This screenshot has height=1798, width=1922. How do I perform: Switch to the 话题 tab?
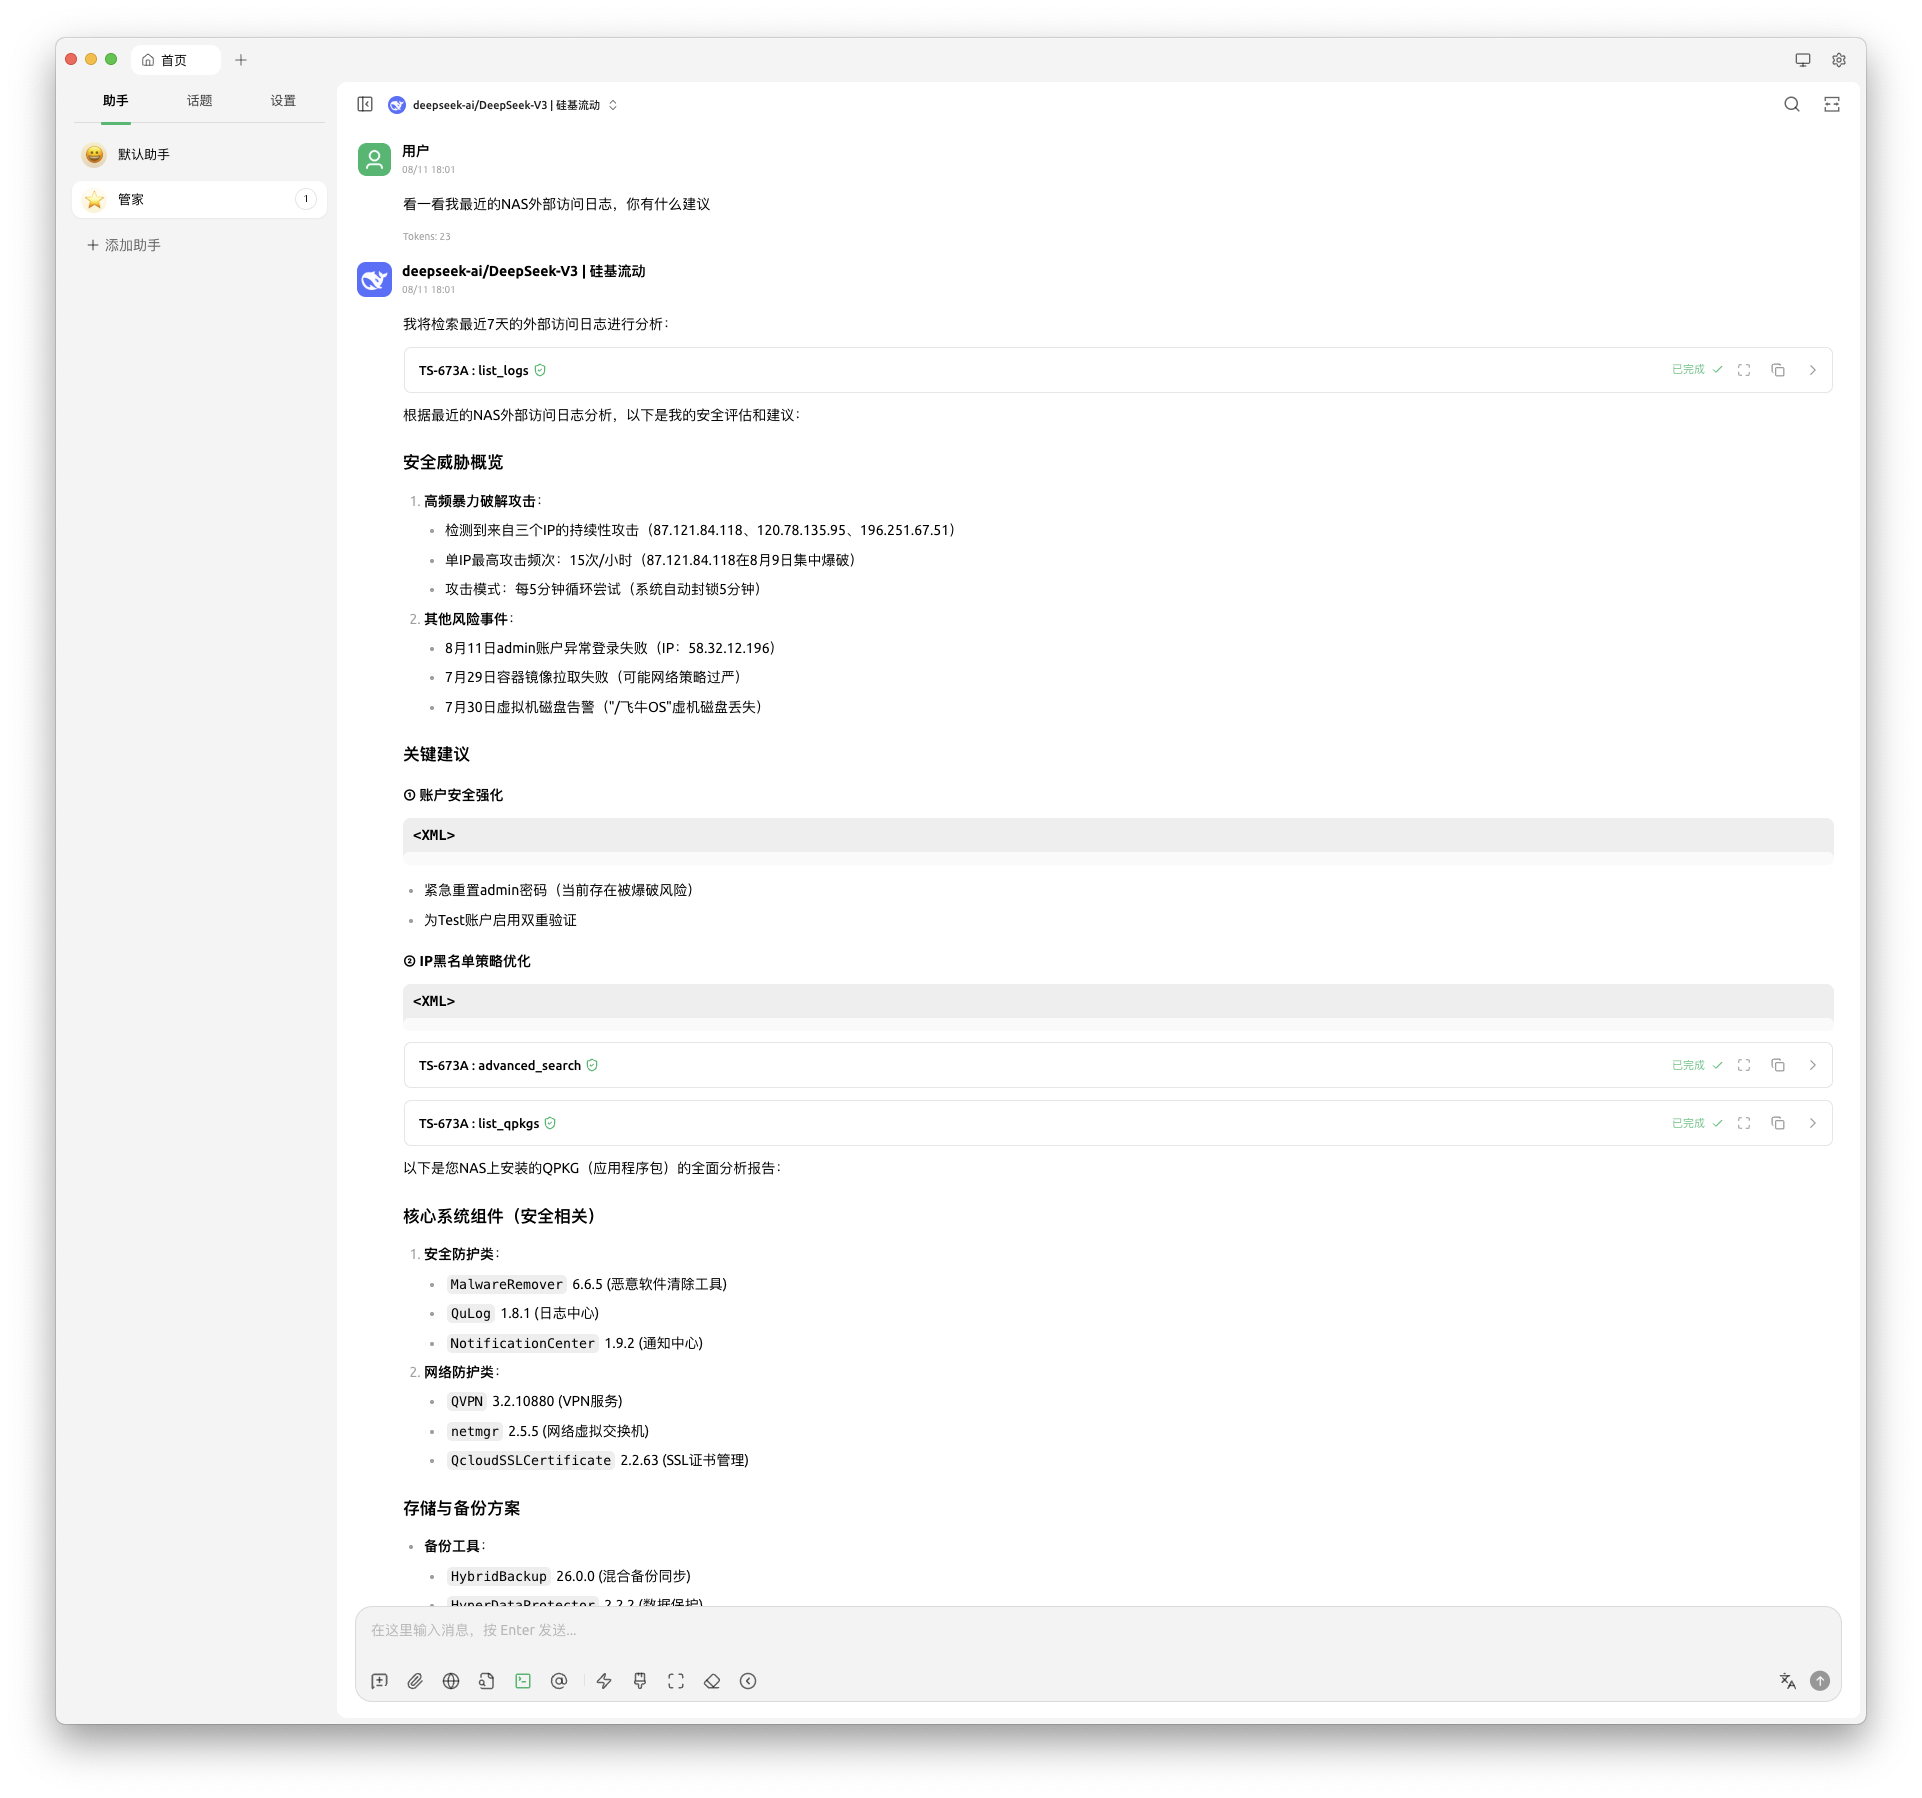(199, 101)
